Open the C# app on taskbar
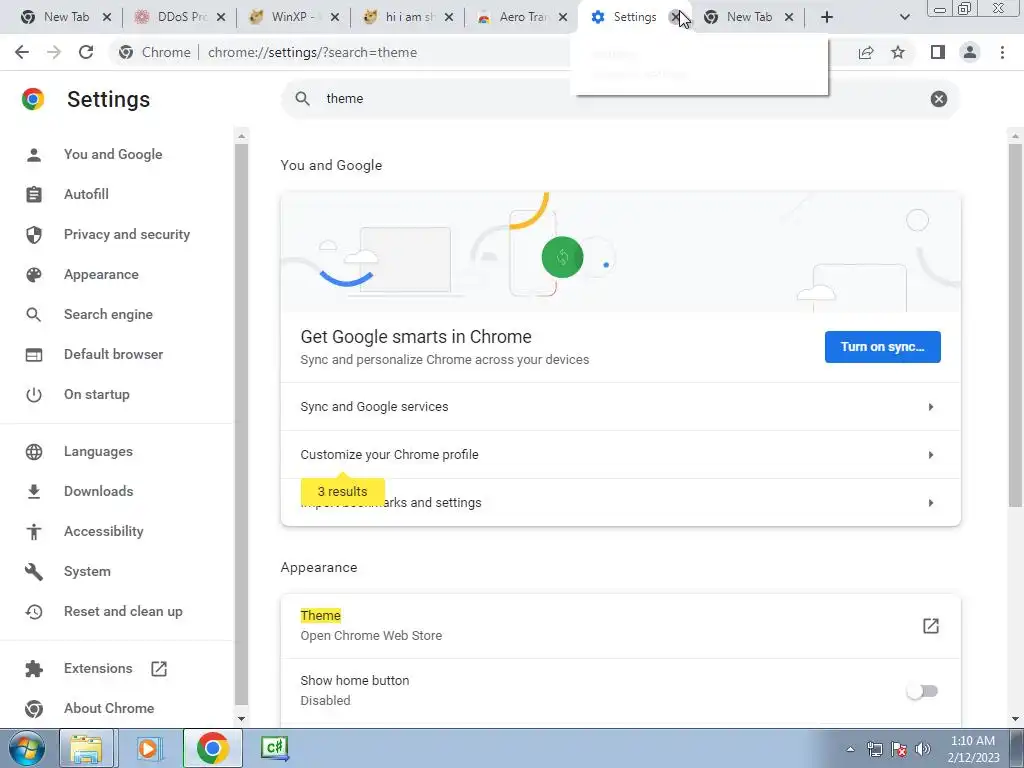1024x768 pixels. click(274, 748)
